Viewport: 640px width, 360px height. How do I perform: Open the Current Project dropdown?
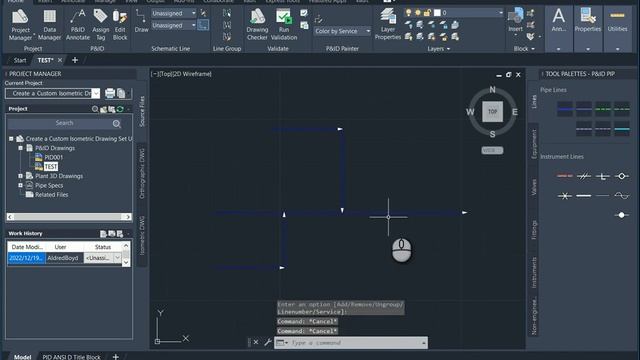(96, 93)
